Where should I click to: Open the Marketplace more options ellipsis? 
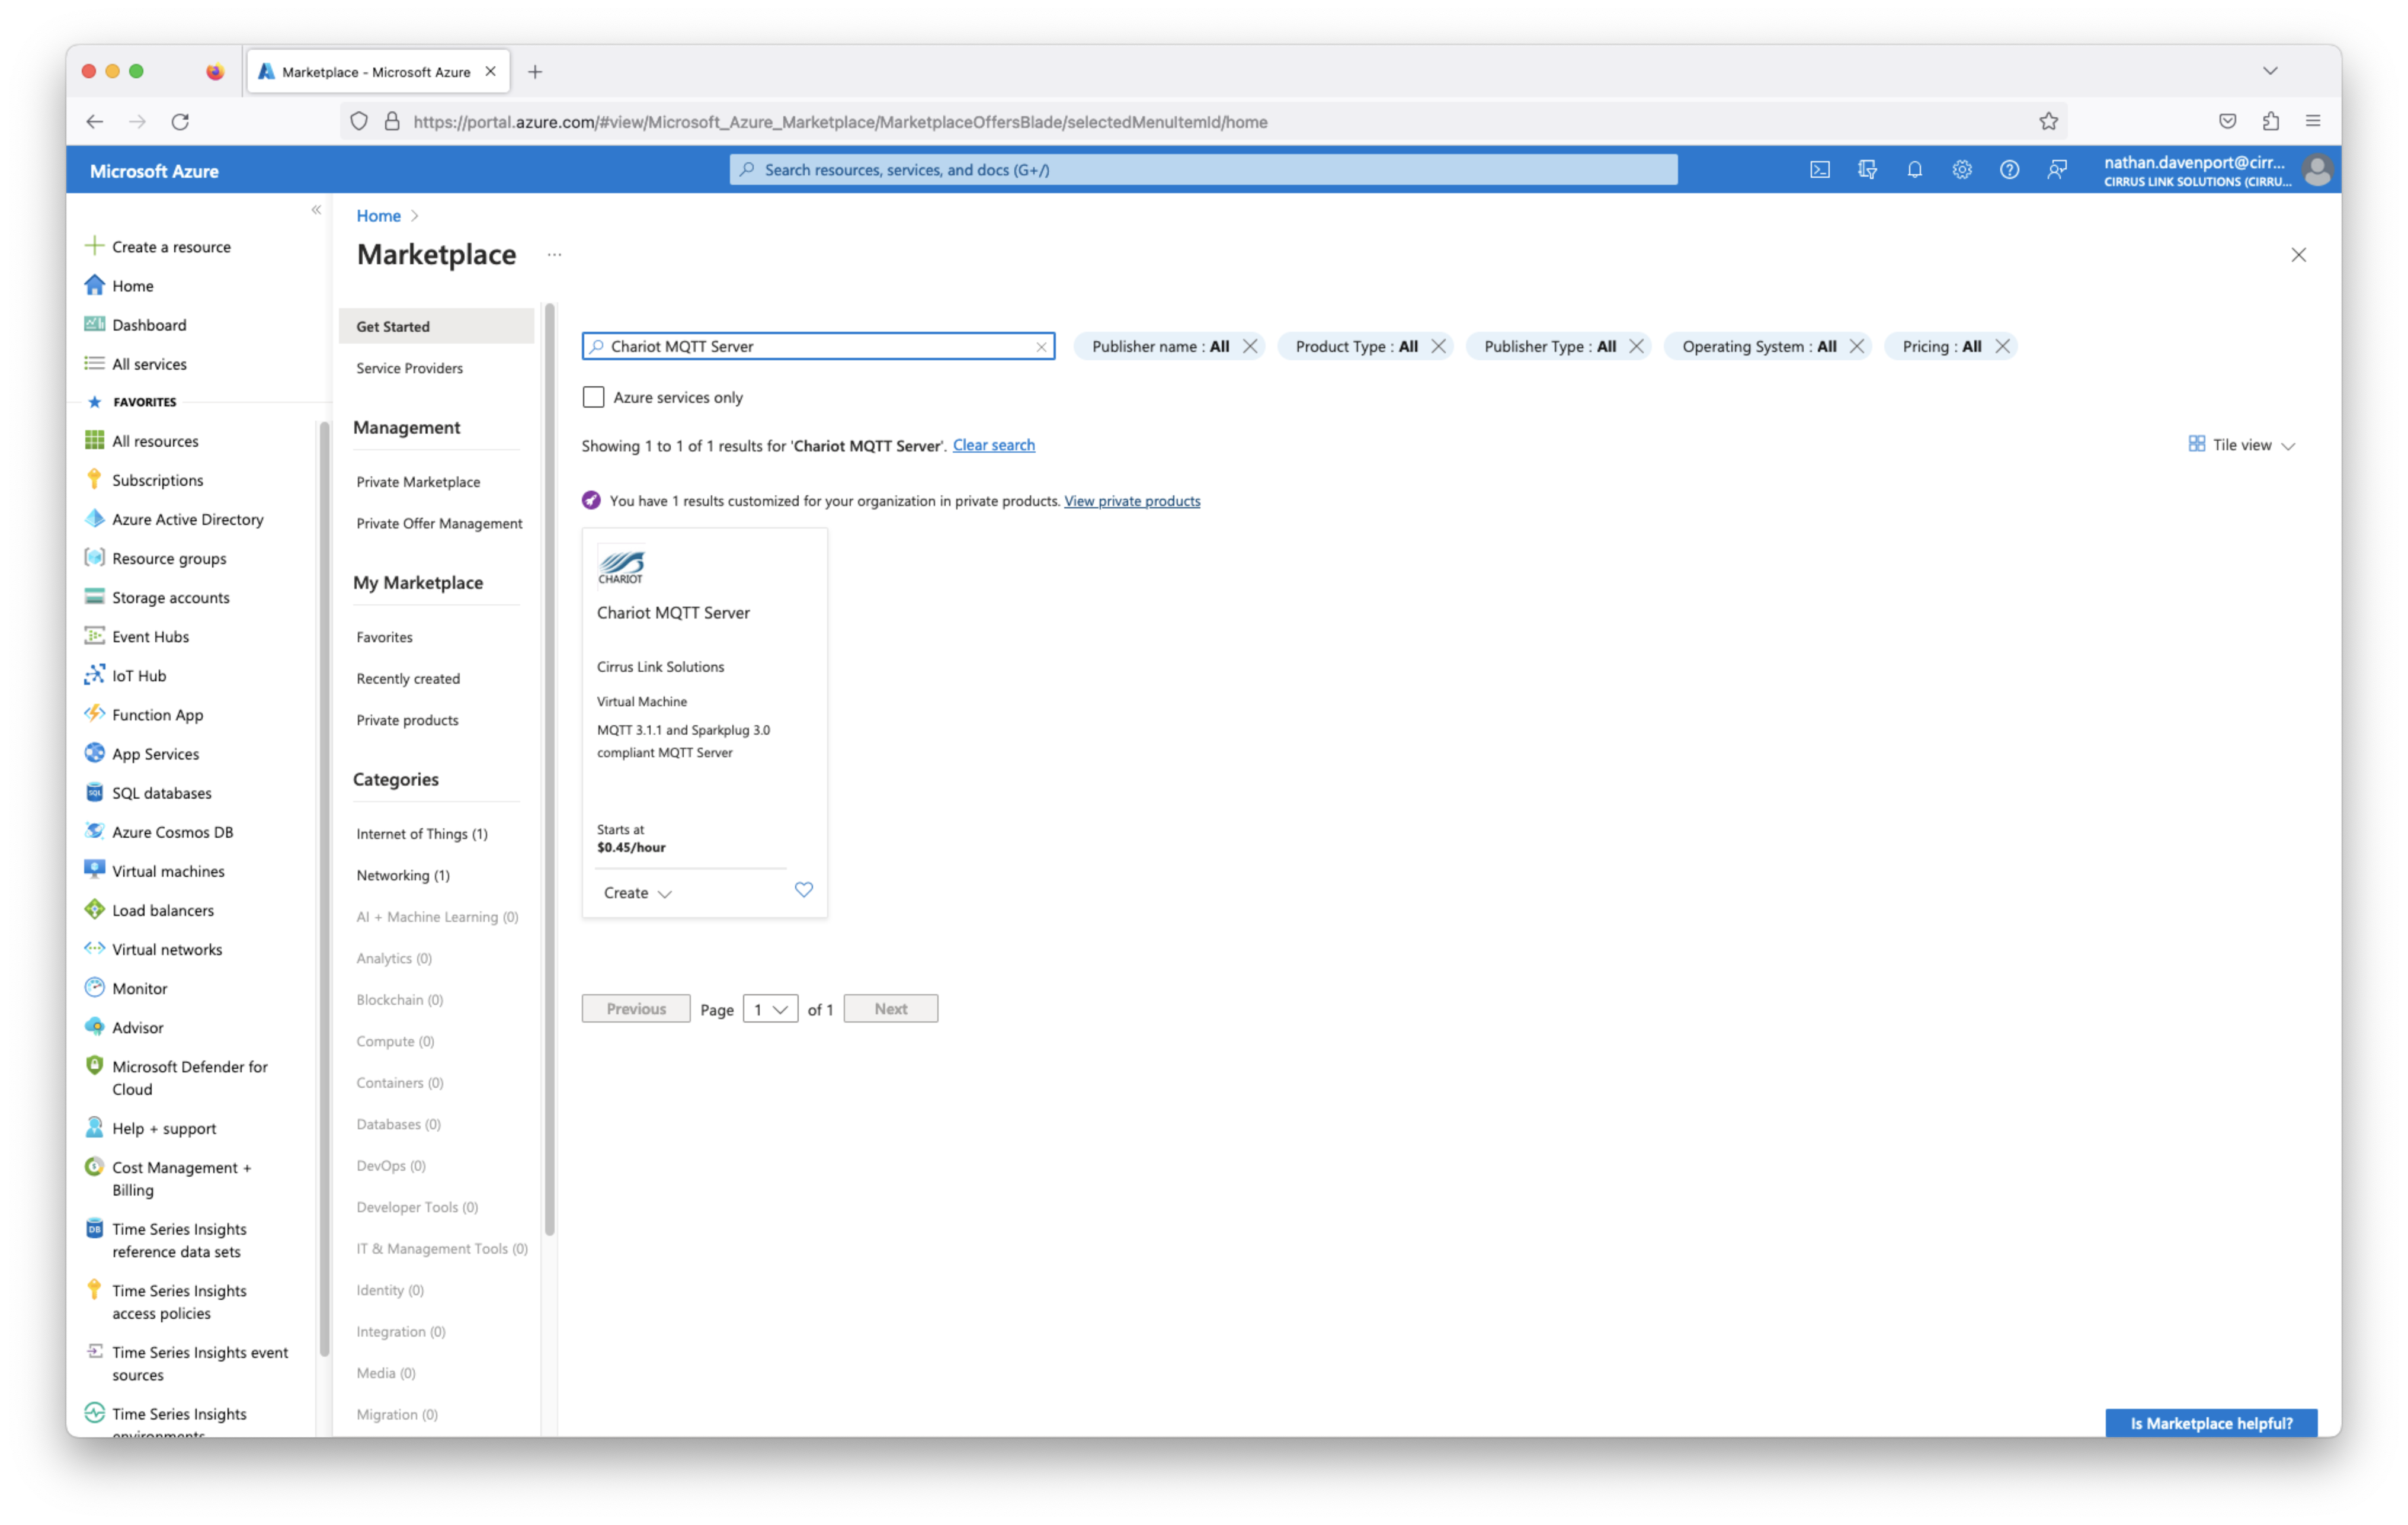coord(554,254)
